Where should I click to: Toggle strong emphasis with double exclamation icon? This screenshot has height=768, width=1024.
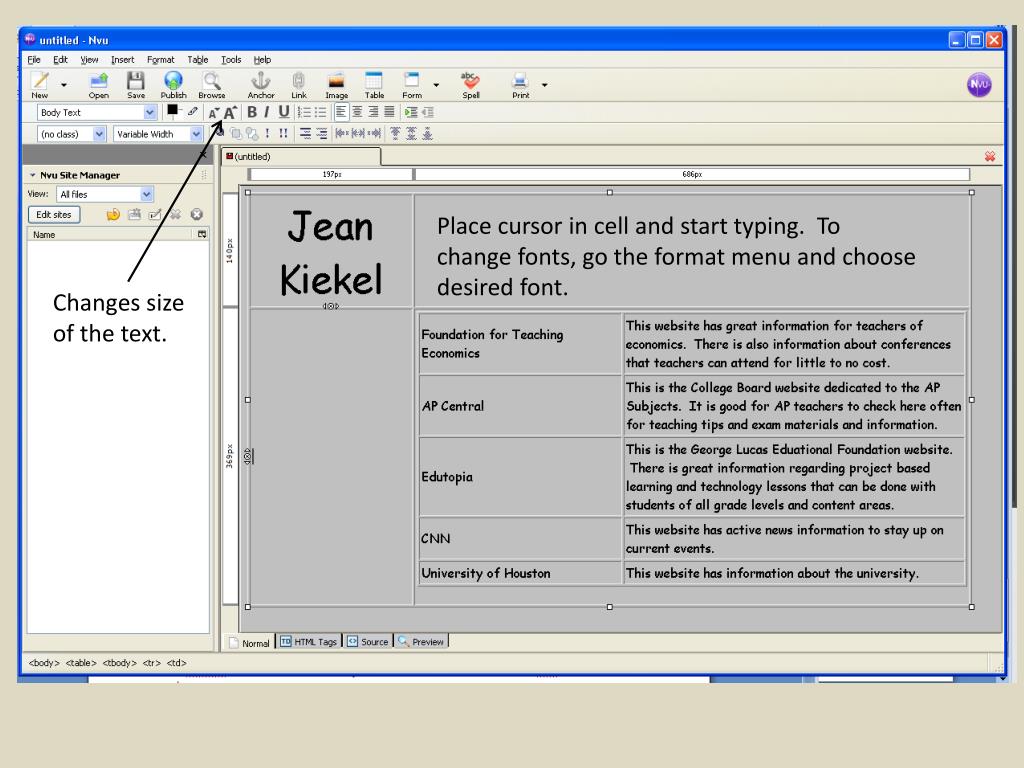[283, 133]
